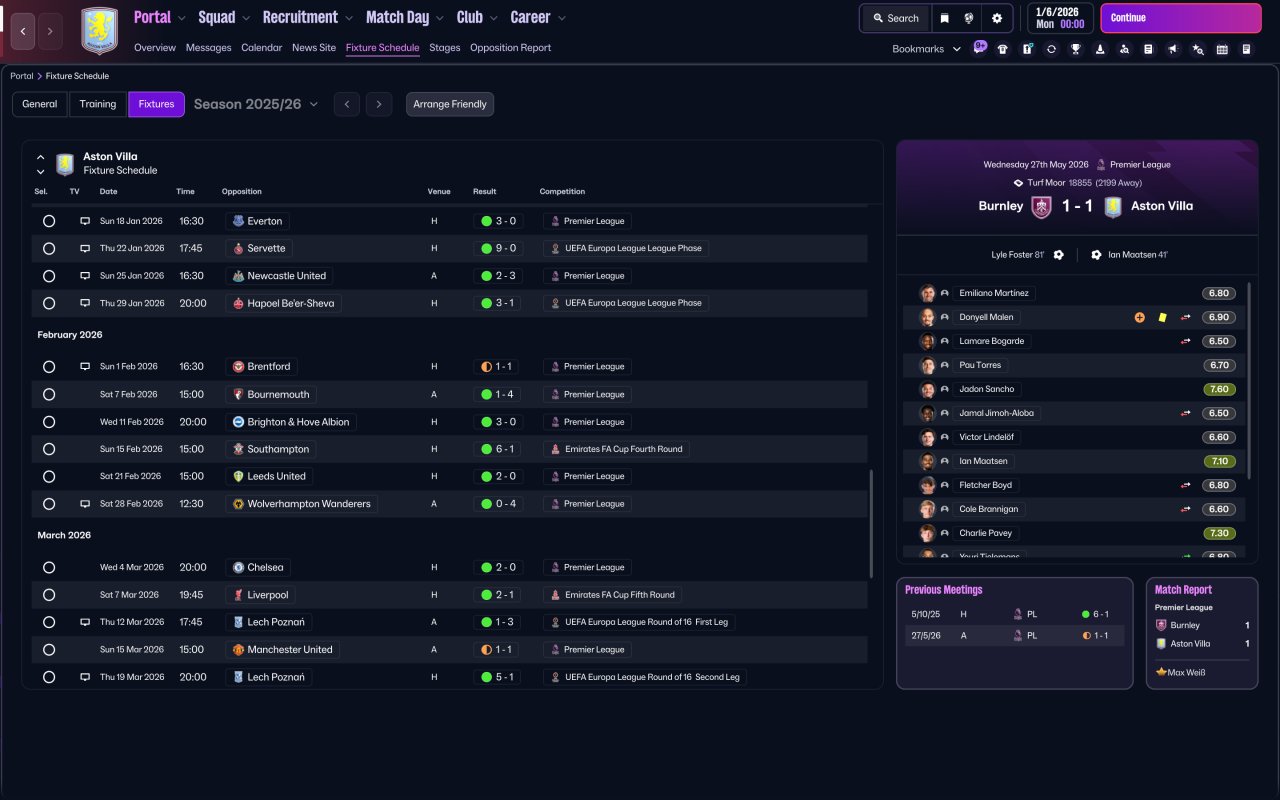Switch to the Calendar tab
This screenshot has height=800, width=1280.
pyautogui.click(x=262, y=48)
